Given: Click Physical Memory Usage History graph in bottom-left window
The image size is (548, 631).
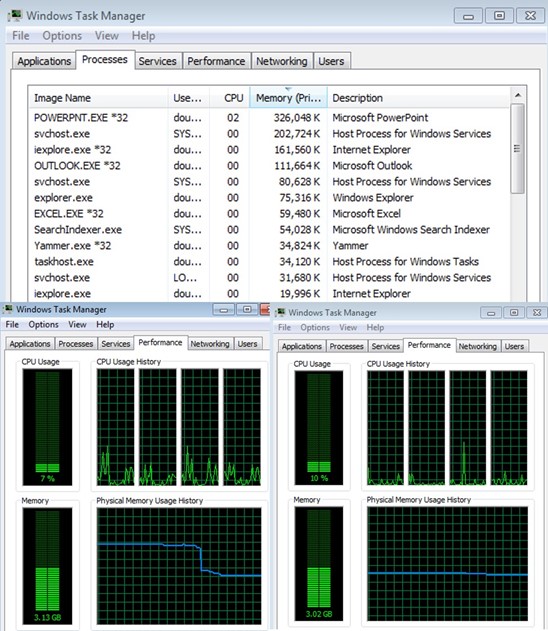Looking at the screenshot, I should 179,566.
